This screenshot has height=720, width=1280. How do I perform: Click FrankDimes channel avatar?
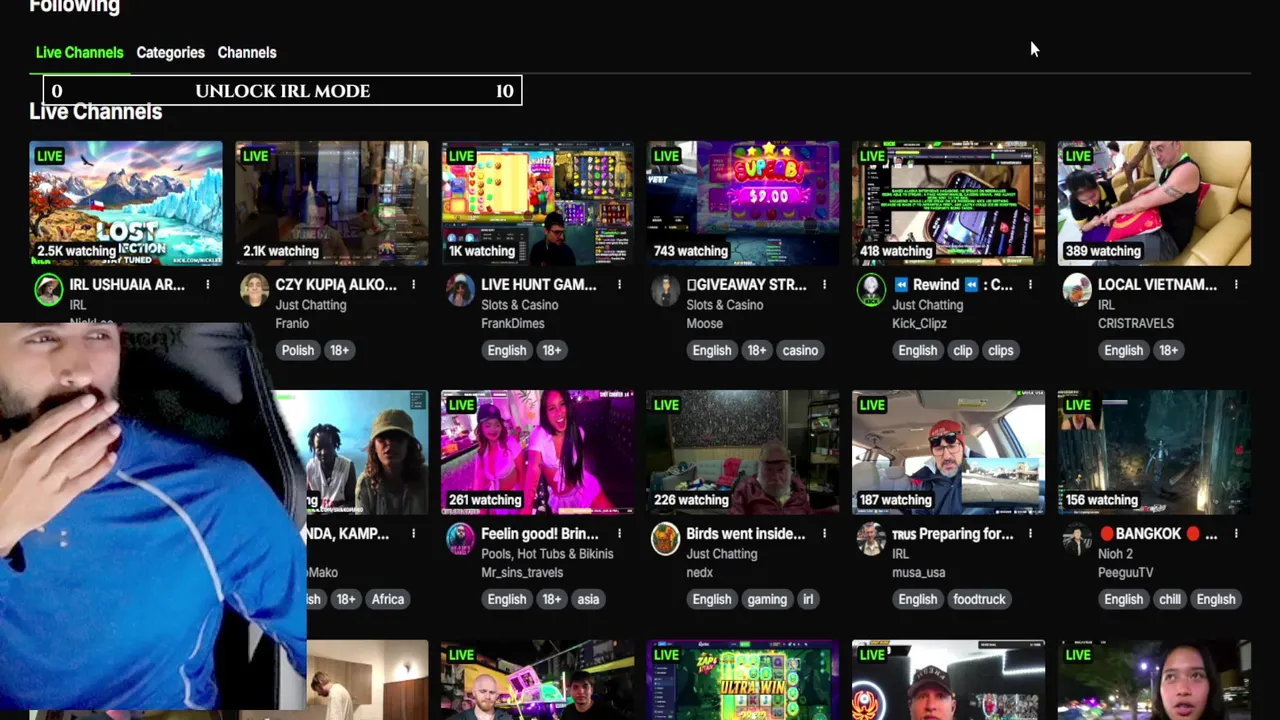(x=460, y=290)
